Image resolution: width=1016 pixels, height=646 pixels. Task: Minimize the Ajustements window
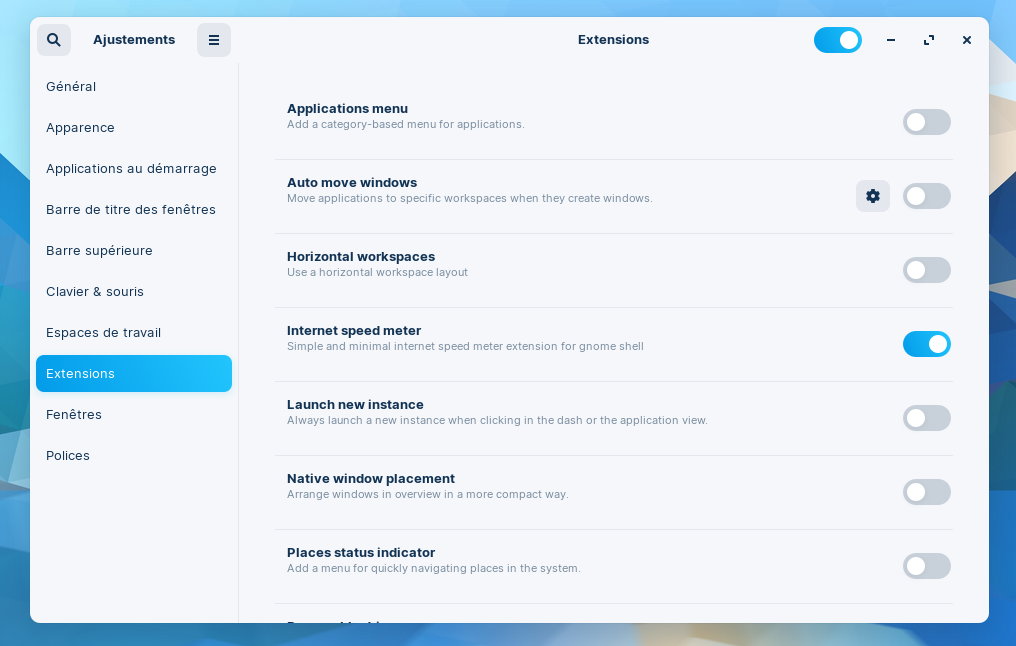[x=890, y=40]
